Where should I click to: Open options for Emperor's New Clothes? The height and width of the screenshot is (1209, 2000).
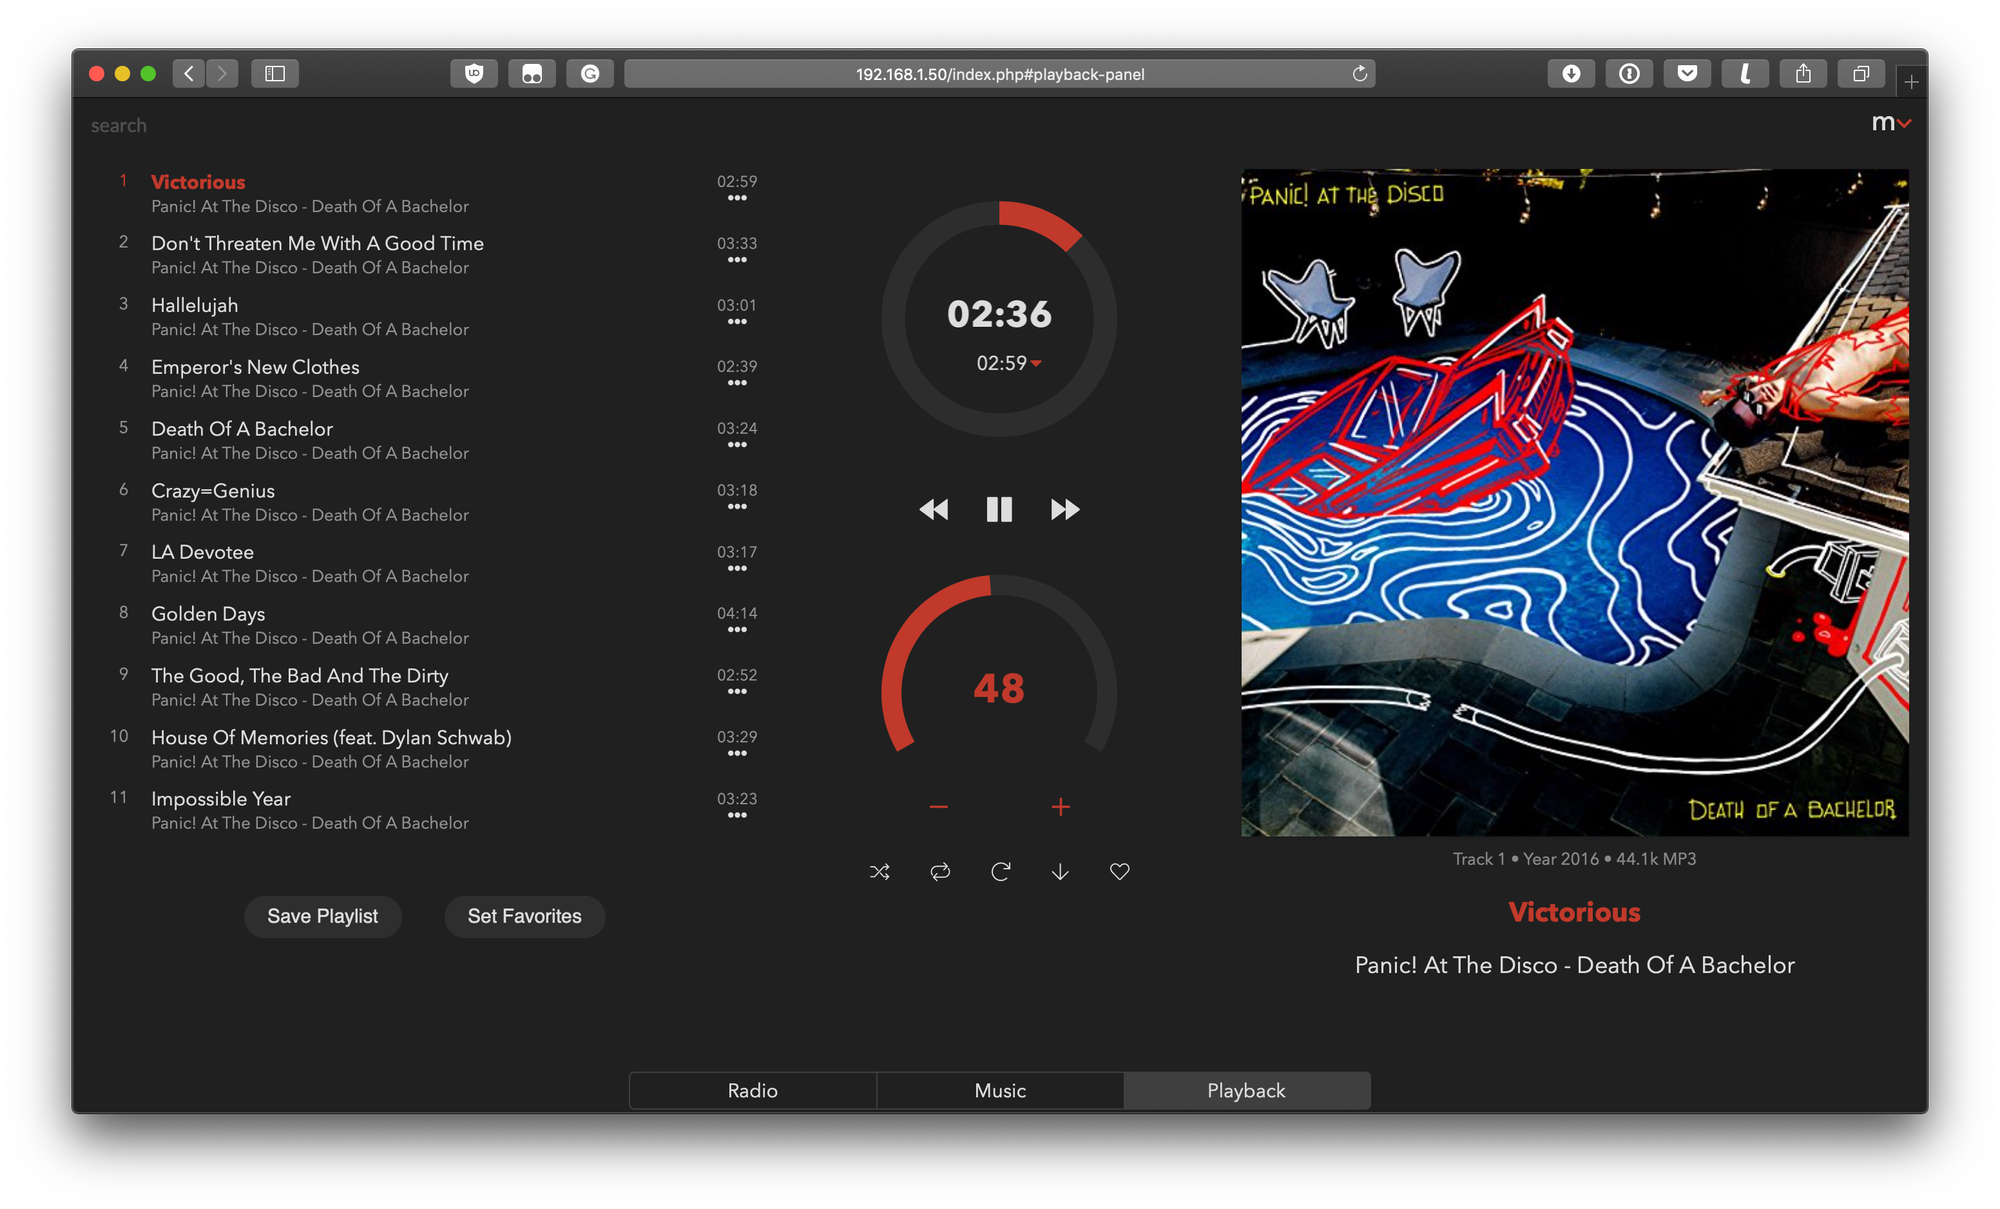click(x=737, y=383)
